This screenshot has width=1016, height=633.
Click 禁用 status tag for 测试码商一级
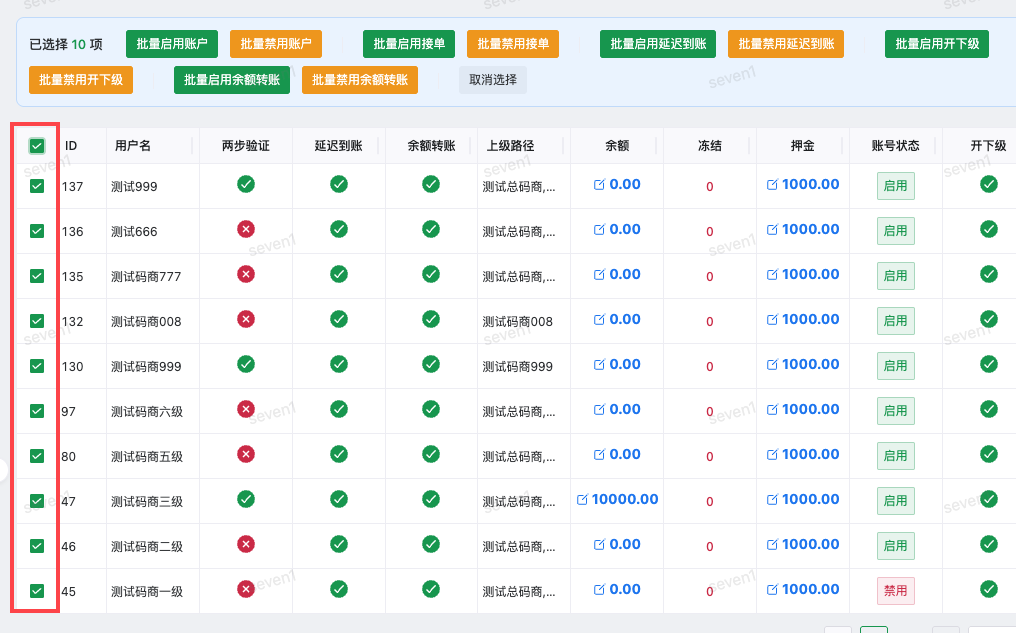tap(895, 591)
